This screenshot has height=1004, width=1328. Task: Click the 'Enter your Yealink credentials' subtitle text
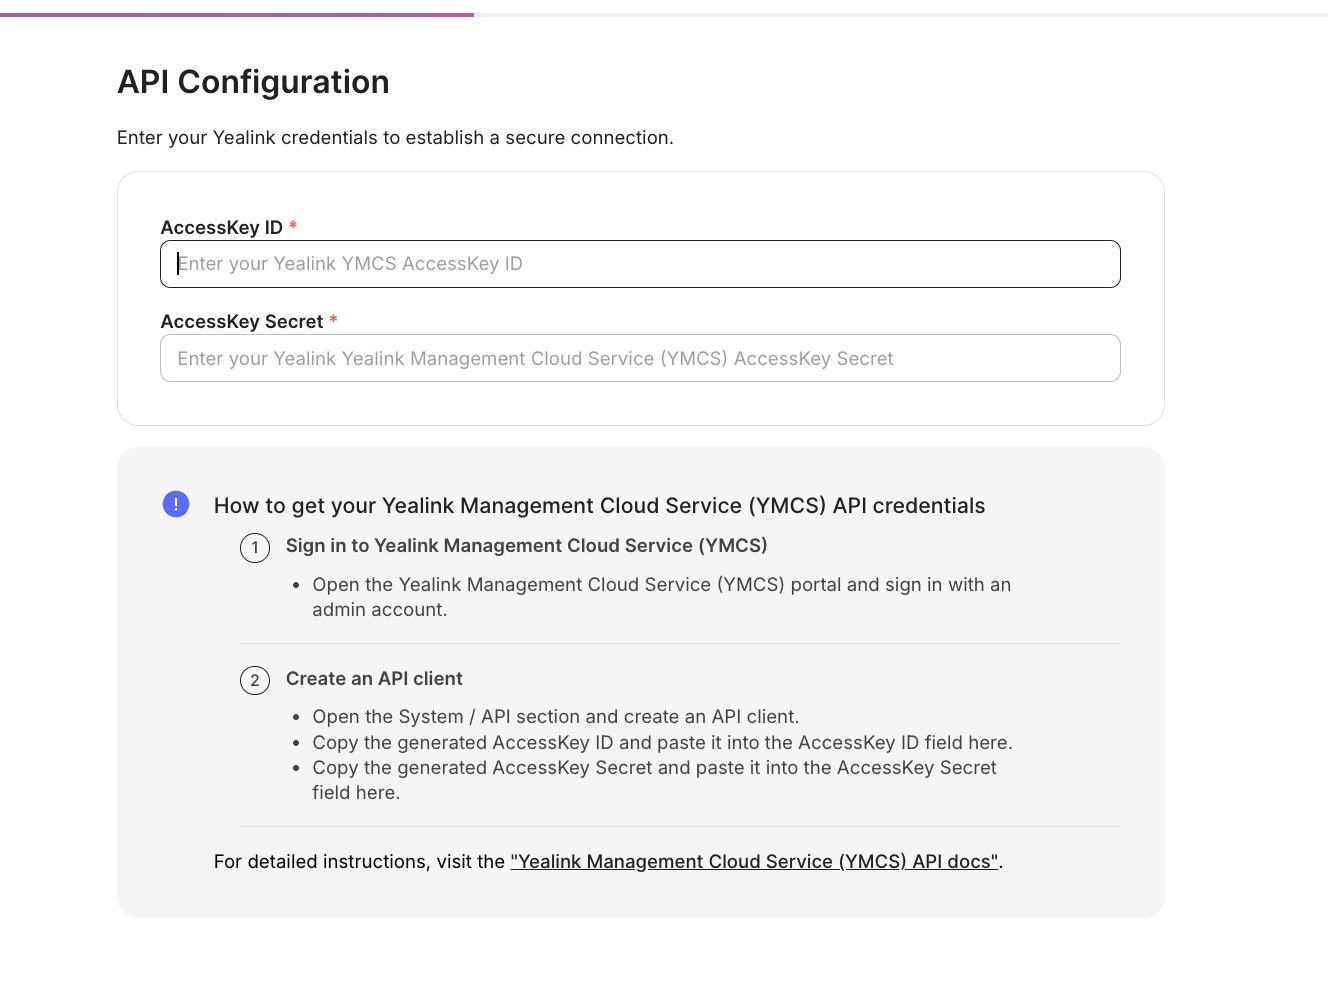click(395, 138)
